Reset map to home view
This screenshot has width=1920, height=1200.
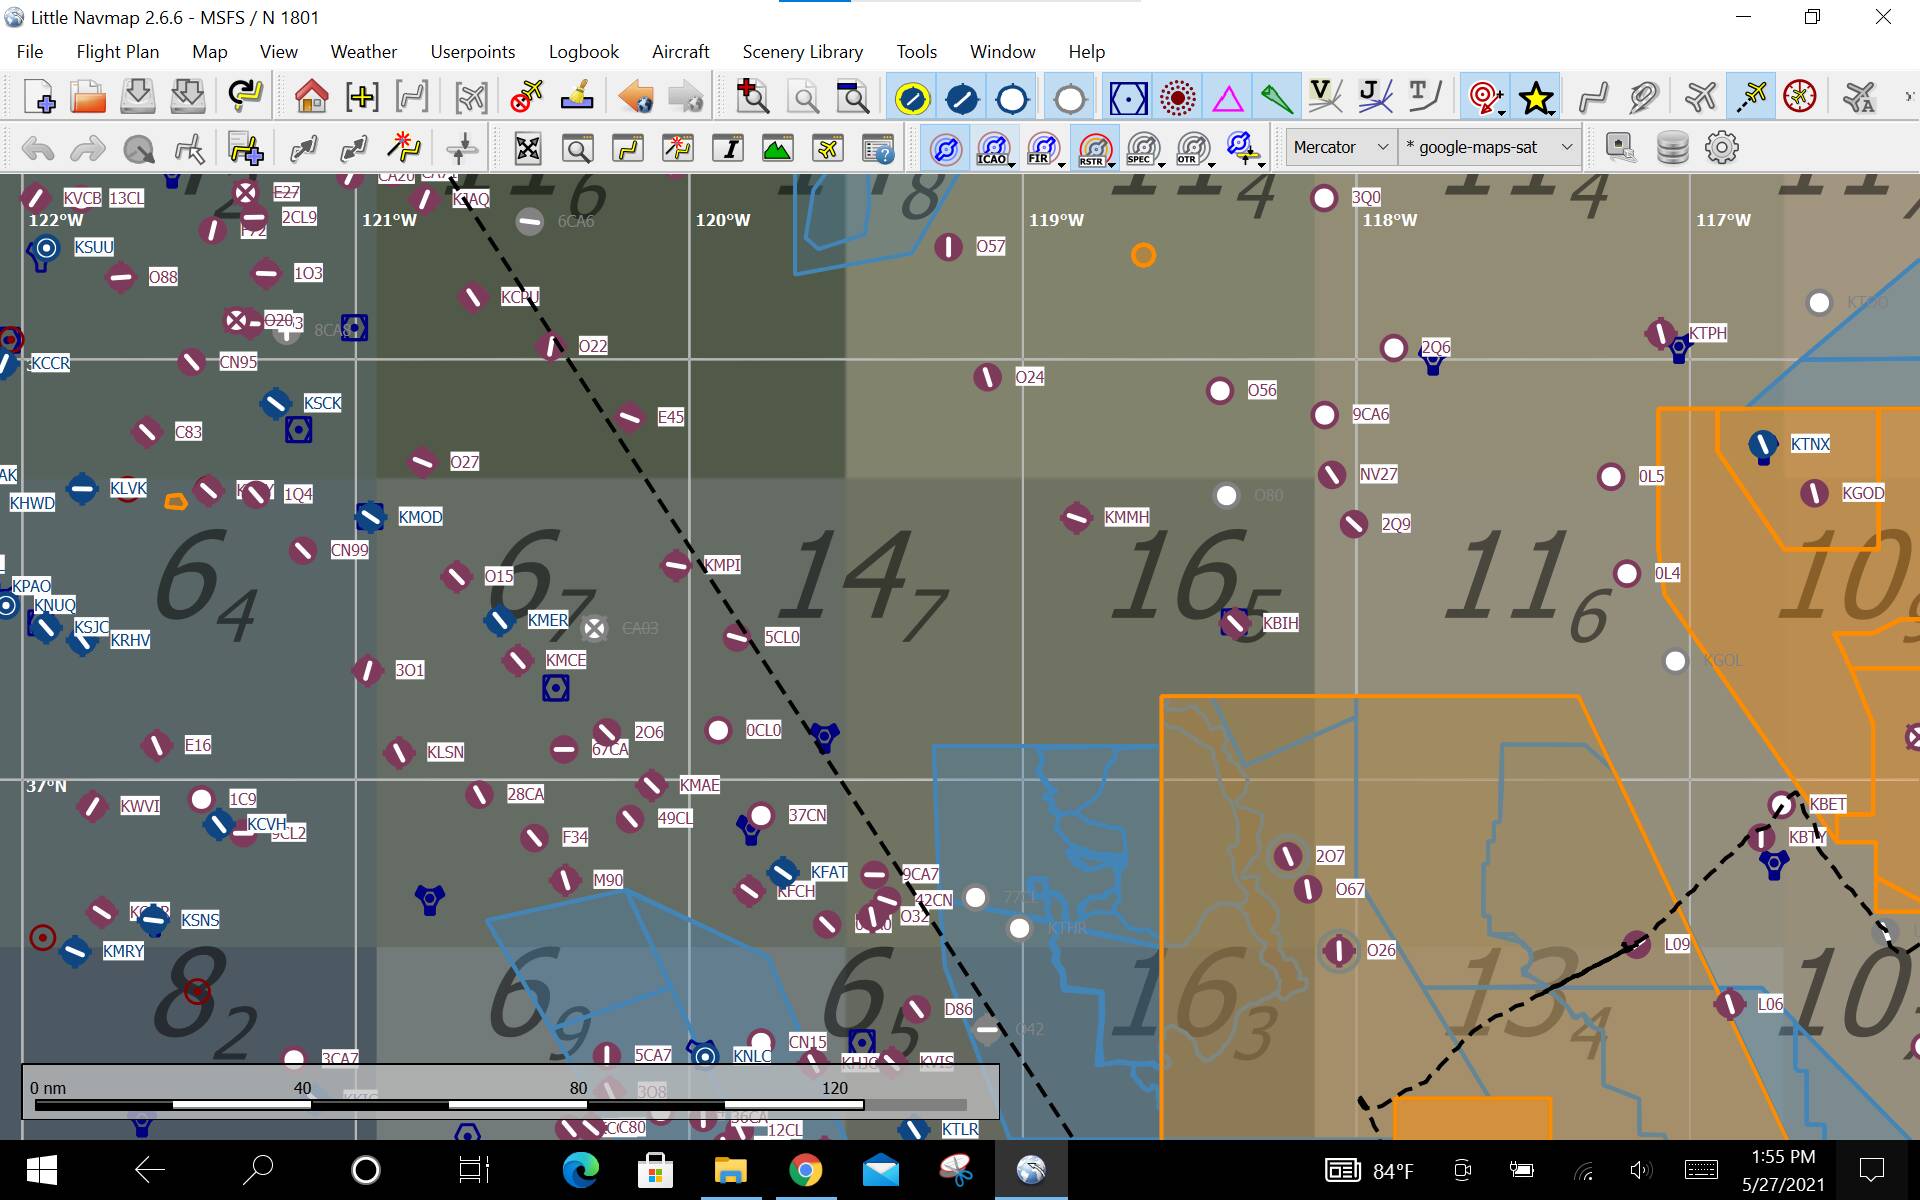(311, 96)
